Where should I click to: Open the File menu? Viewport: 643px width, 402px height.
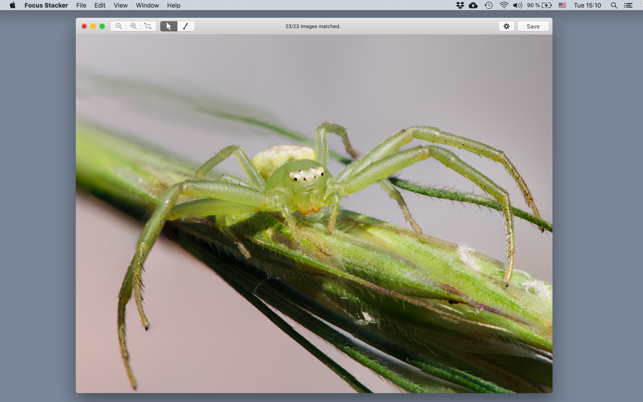81,5
